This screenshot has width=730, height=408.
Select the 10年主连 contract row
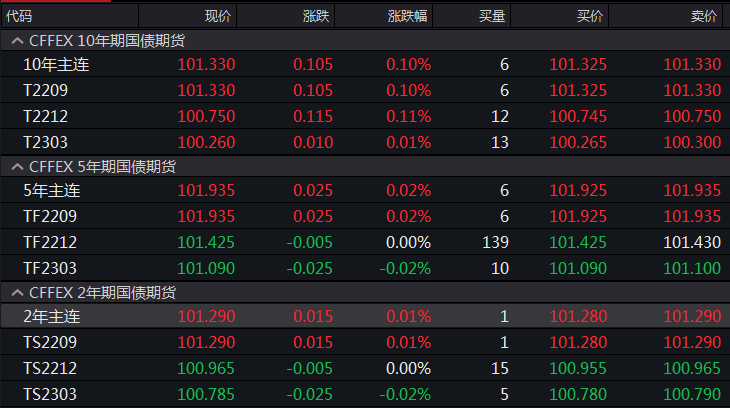[x=51, y=65]
